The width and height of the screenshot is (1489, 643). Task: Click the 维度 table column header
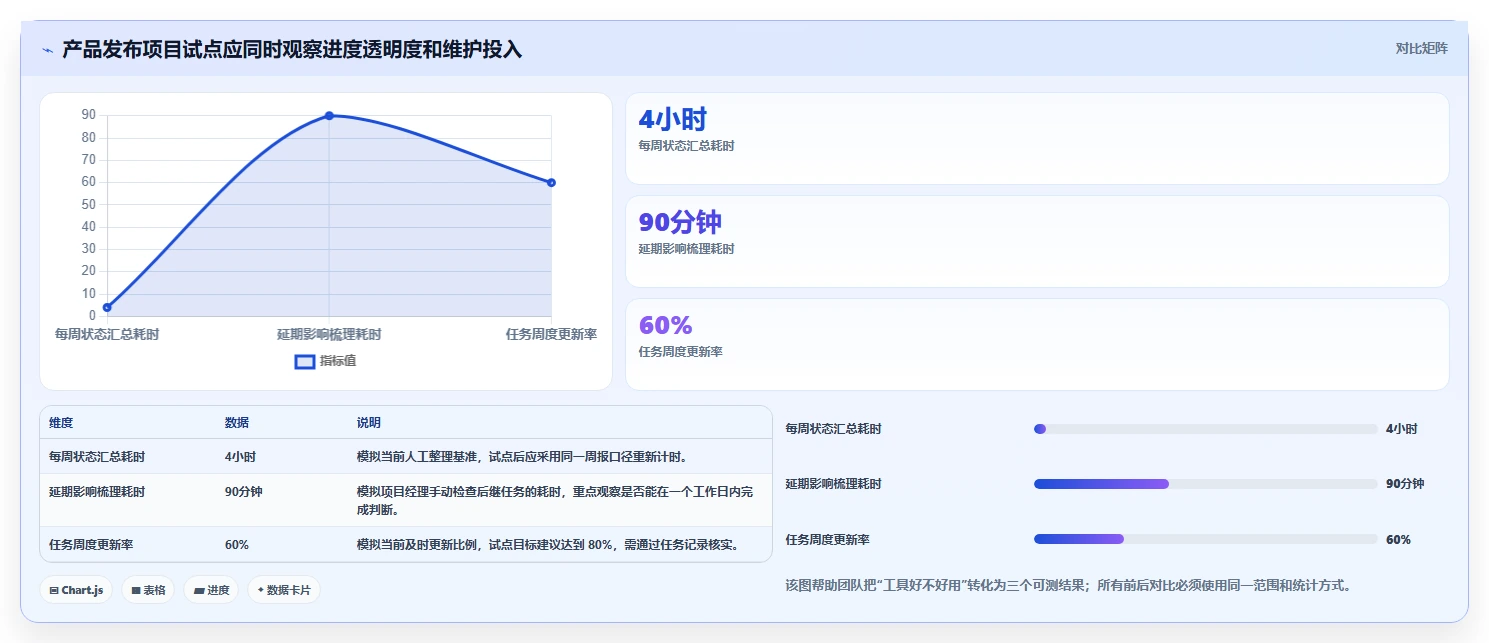click(61, 423)
